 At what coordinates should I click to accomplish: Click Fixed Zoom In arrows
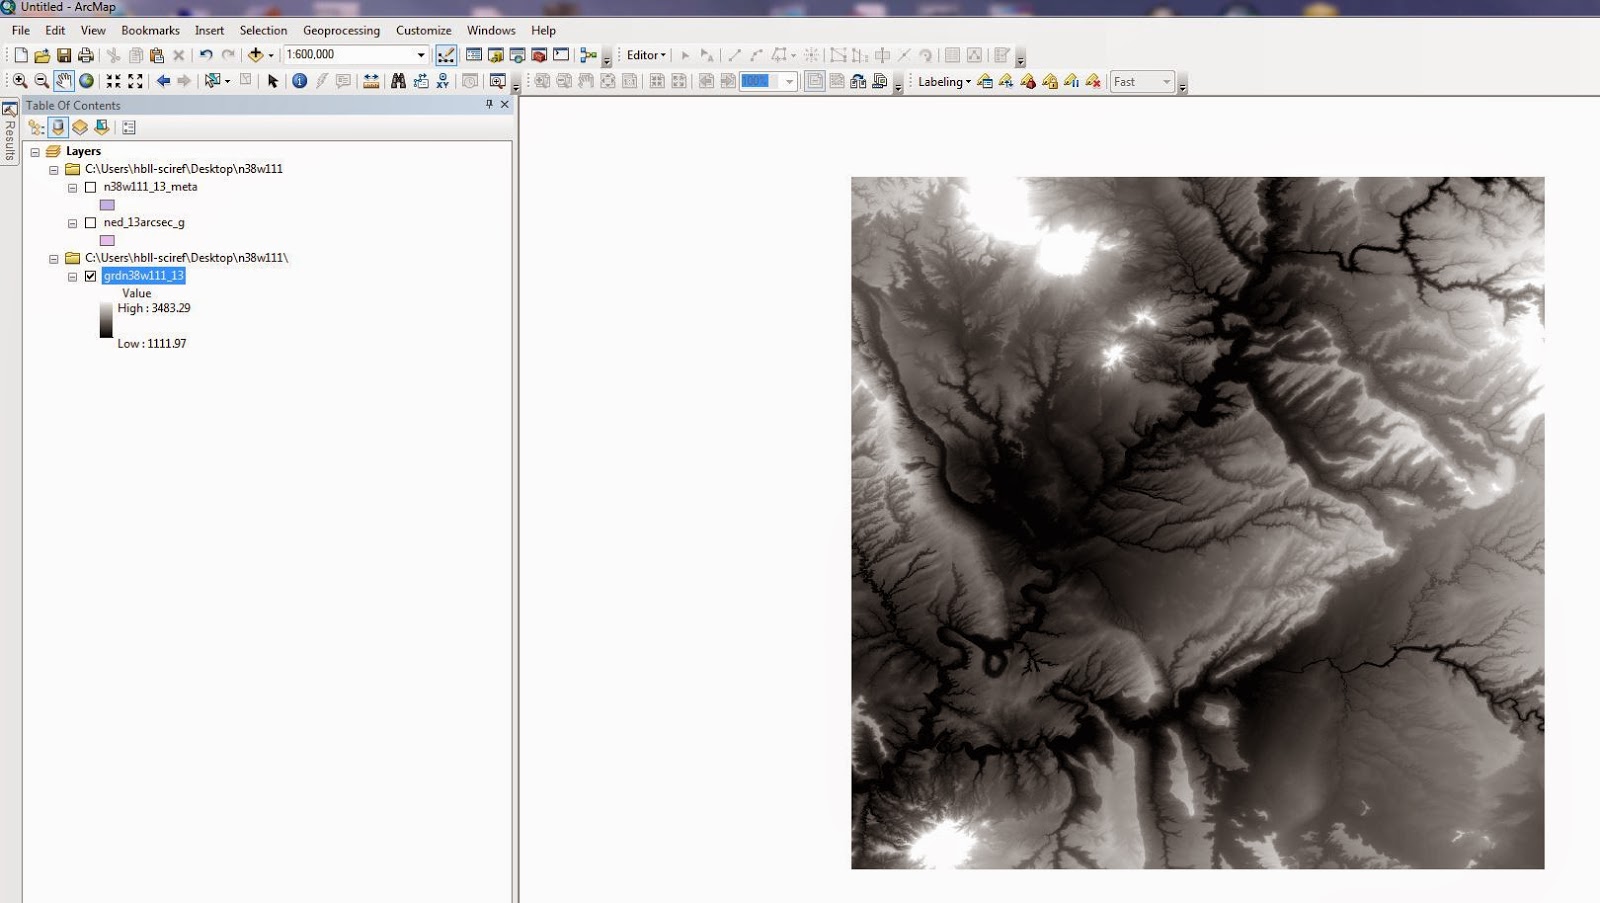[114, 81]
